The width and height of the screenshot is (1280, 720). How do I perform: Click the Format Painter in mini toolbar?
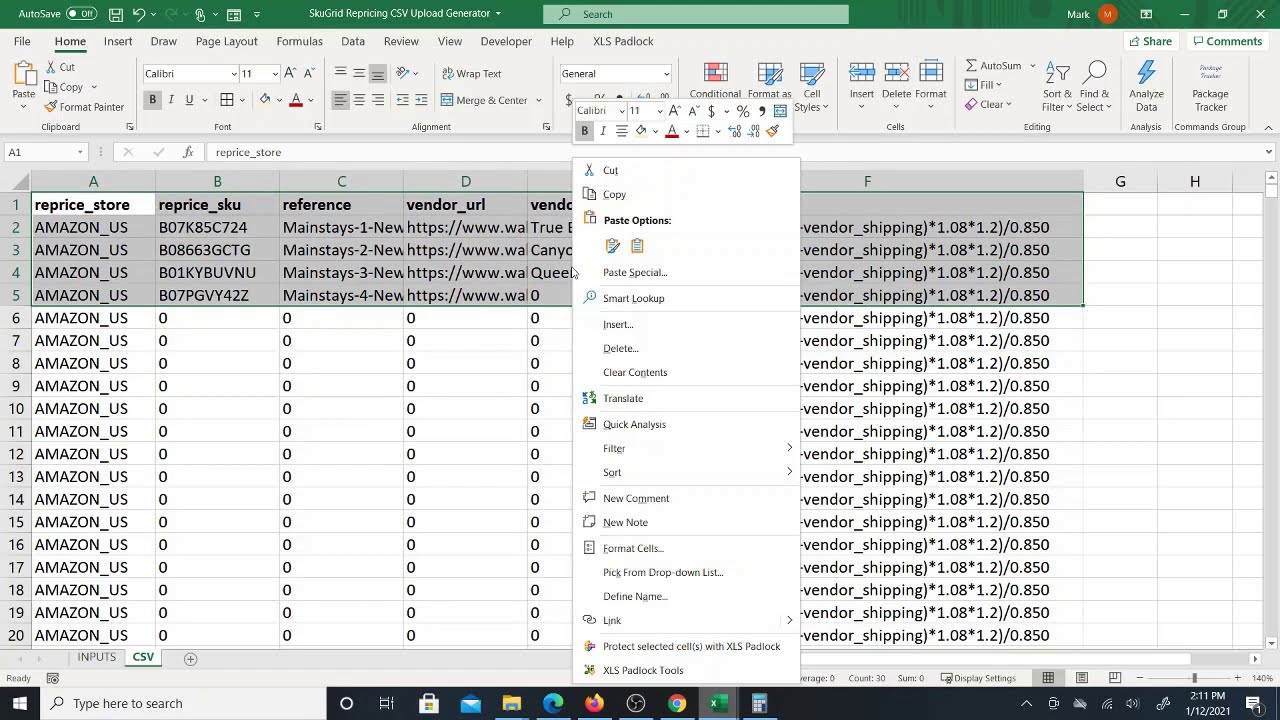click(772, 131)
